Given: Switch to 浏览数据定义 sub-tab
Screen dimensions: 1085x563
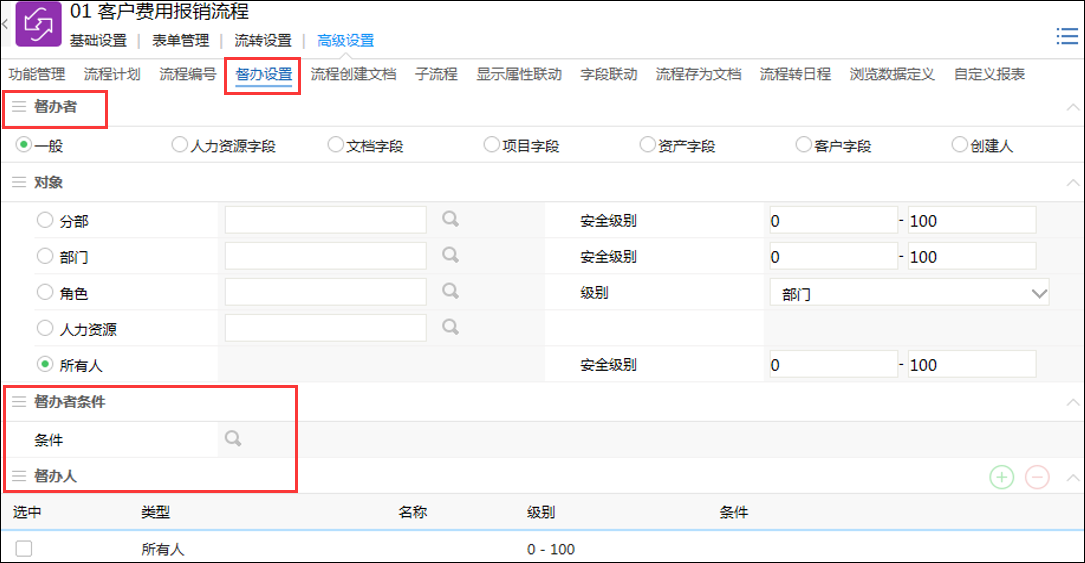Looking at the screenshot, I should pos(892,74).
